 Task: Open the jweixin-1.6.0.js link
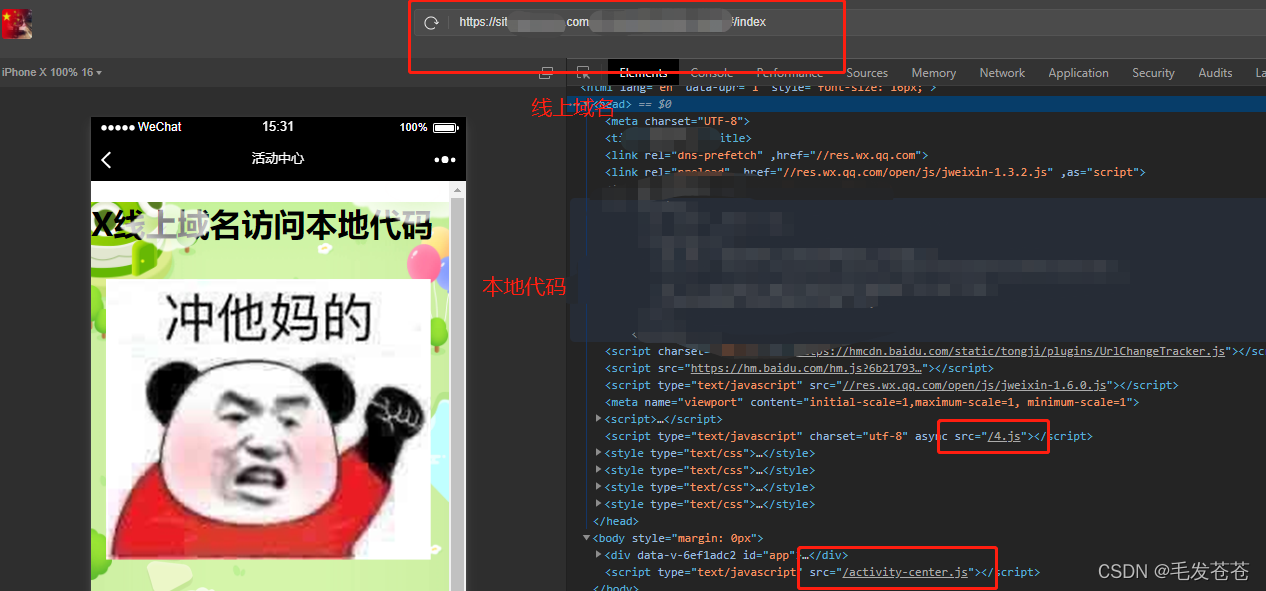point(974,385)
